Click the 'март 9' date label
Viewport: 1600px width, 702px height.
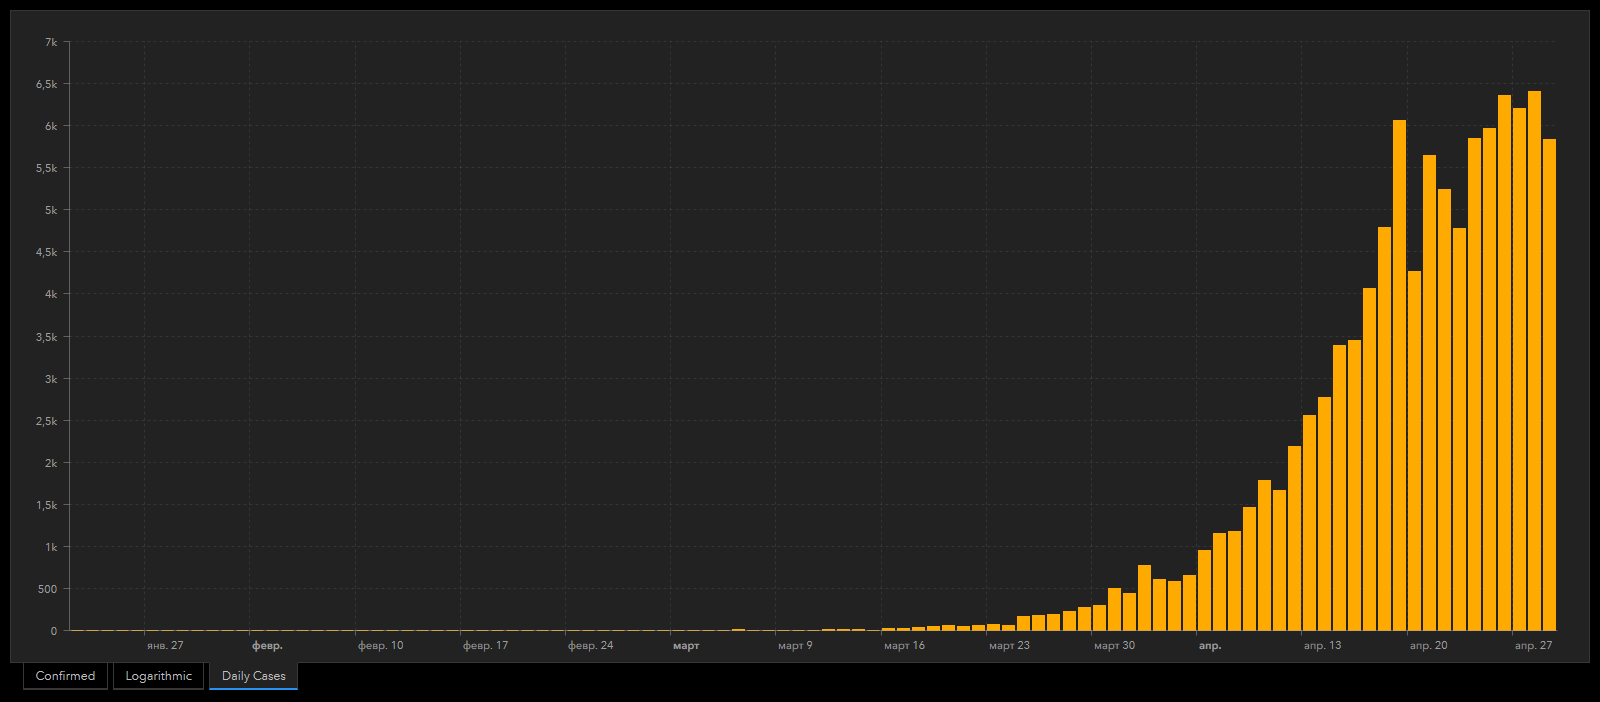(795, 646)
